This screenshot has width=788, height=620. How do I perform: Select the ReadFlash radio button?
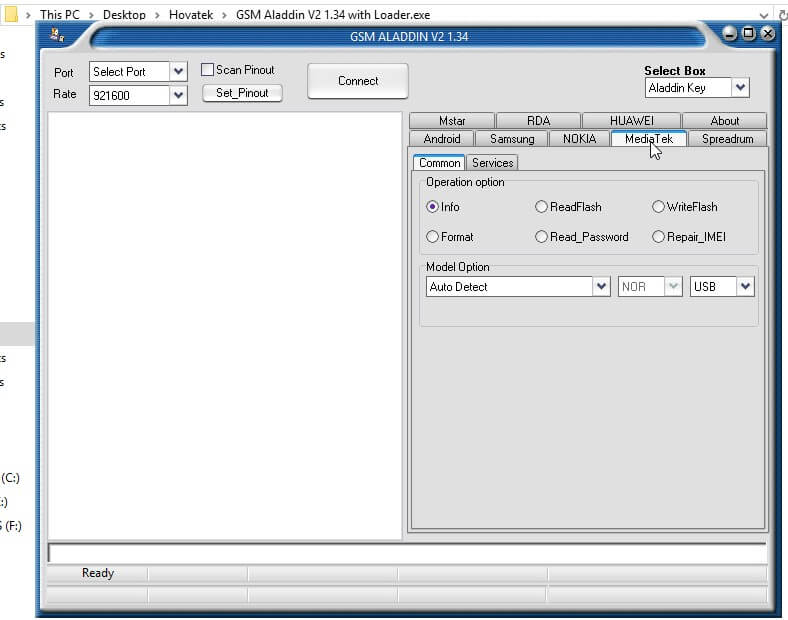[541, 206]
